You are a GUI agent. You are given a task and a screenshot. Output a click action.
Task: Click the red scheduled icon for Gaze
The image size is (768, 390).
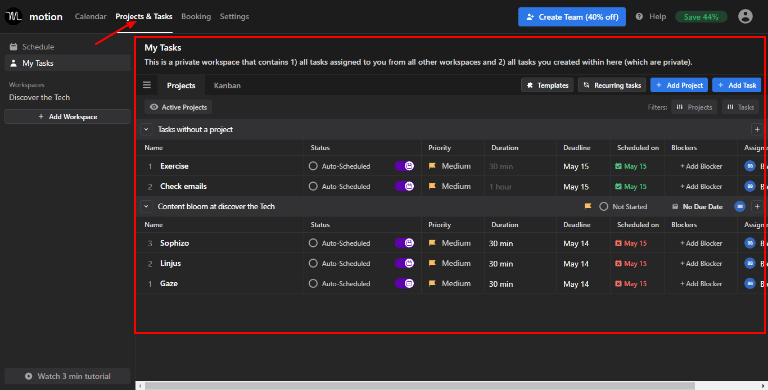tap(618, 283)
